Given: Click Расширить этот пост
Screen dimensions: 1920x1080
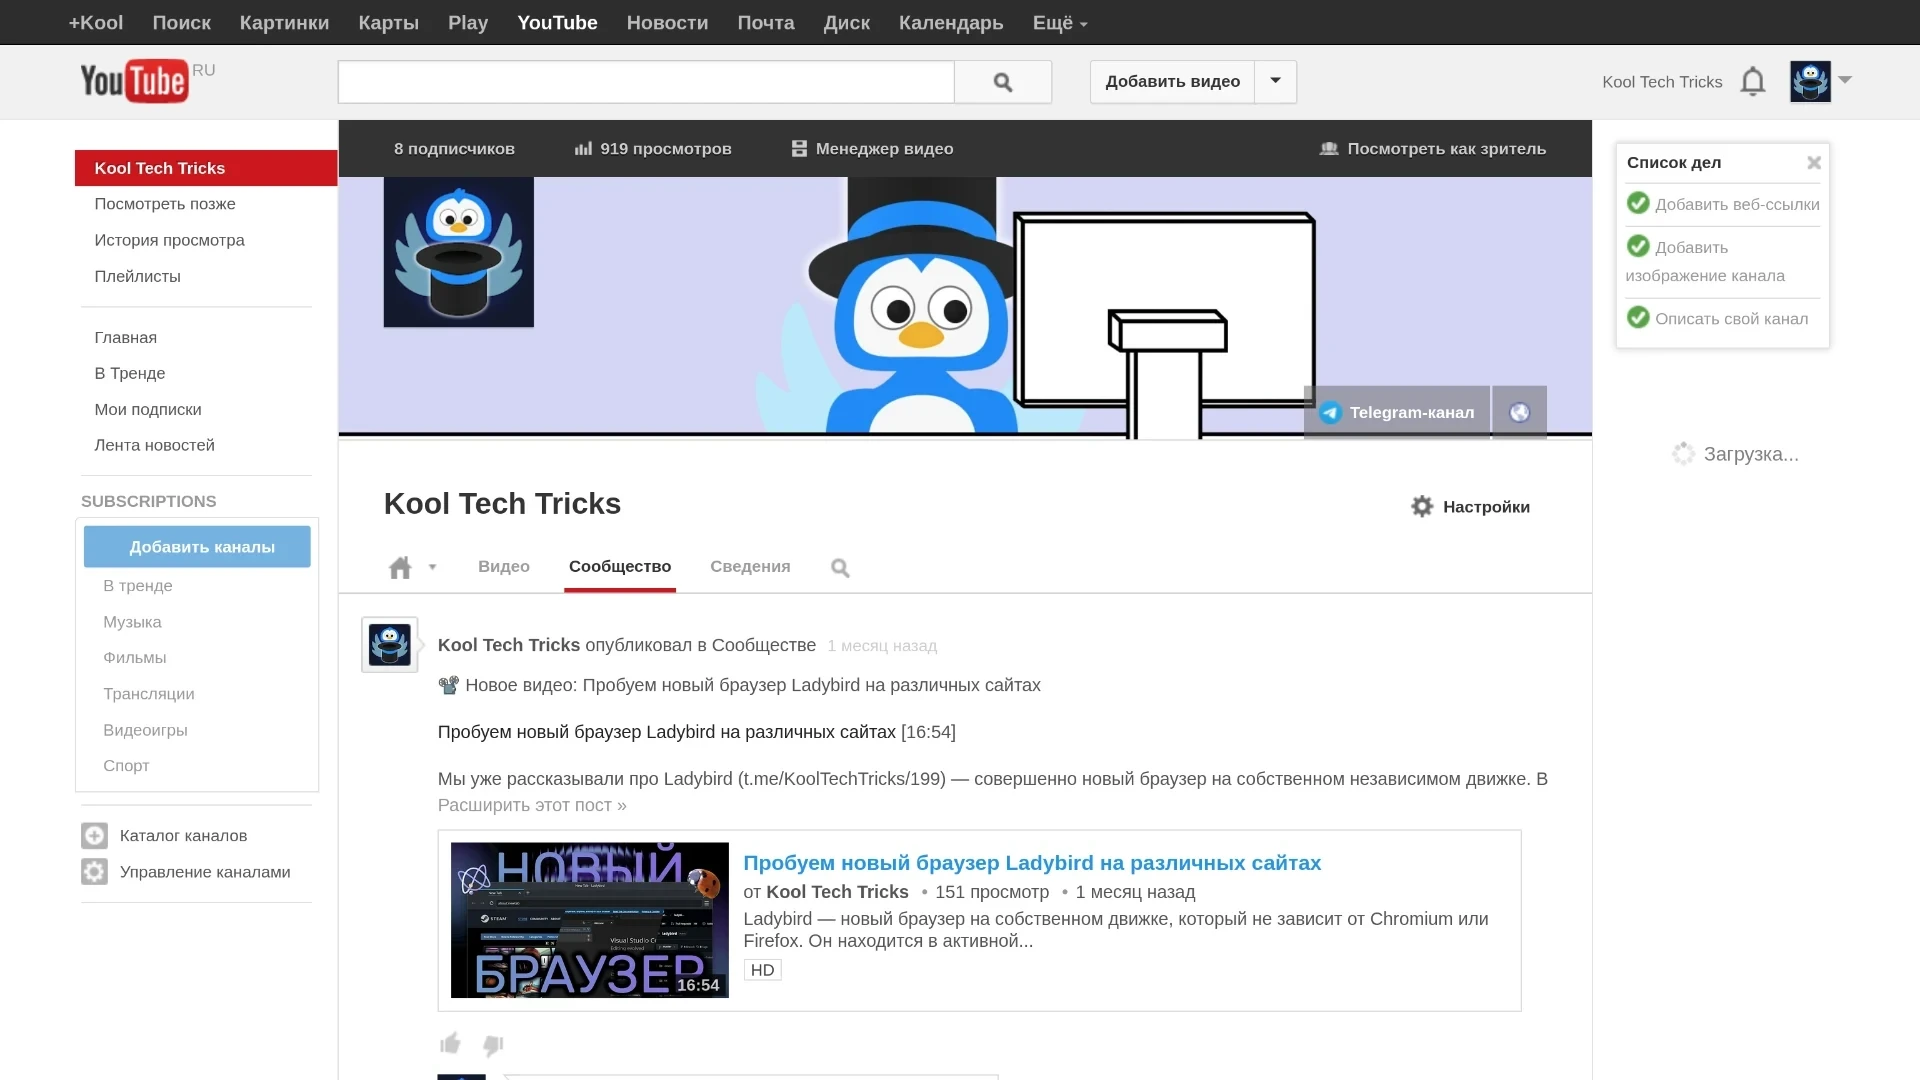Looking at the screenshot, I should coord(532,805).
